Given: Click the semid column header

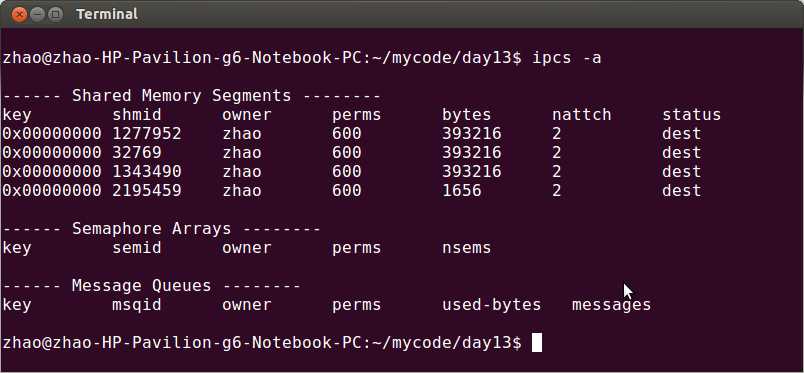Looking at the screenshot, I should click(137, 248).
